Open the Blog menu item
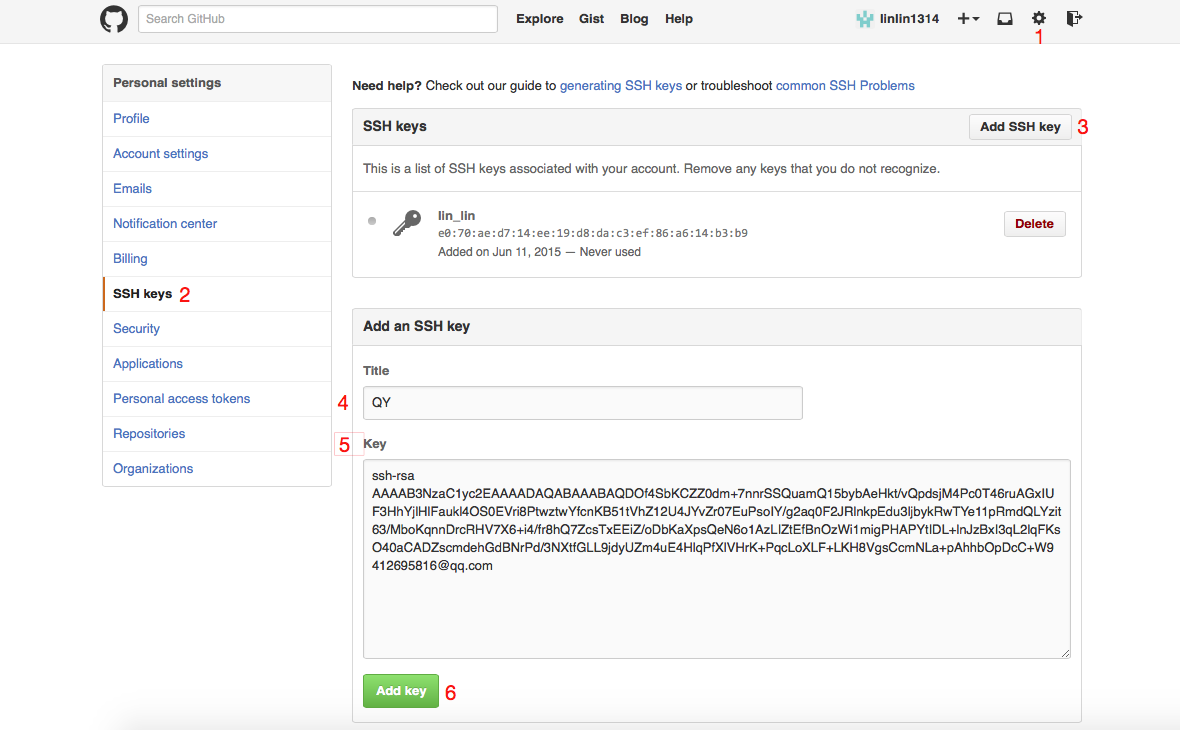 click(634, 19)
